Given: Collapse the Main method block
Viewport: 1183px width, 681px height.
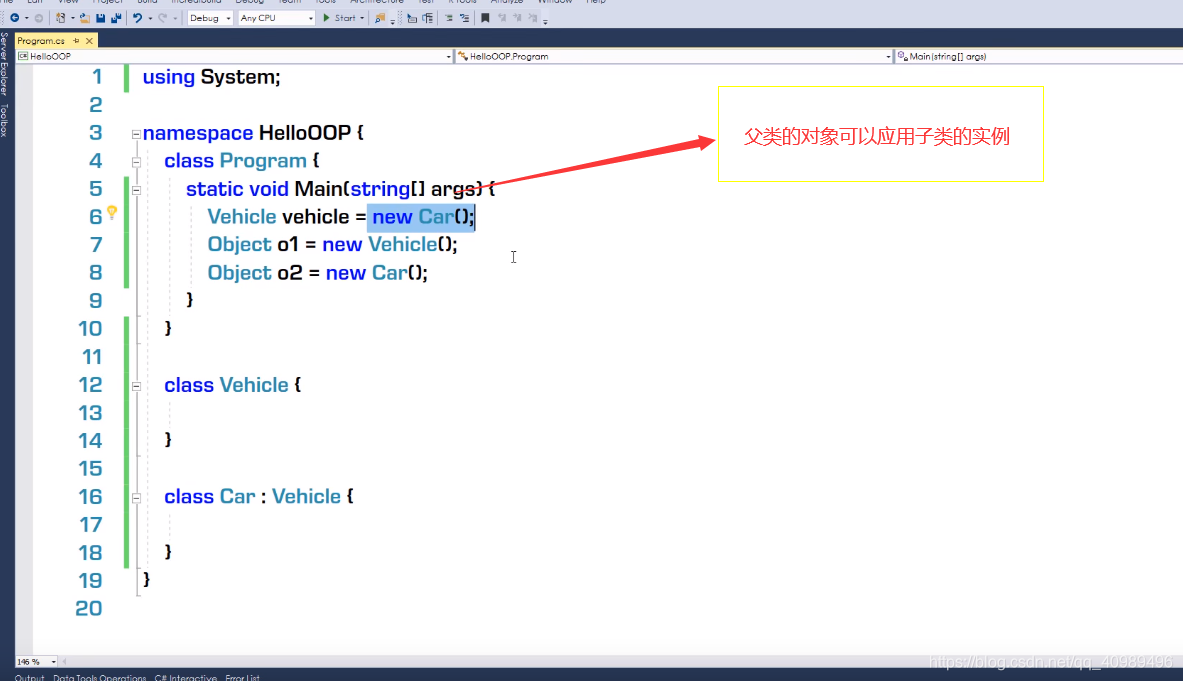Looking at the screenshot, I should pyautogui.click(x=136, y=190).
